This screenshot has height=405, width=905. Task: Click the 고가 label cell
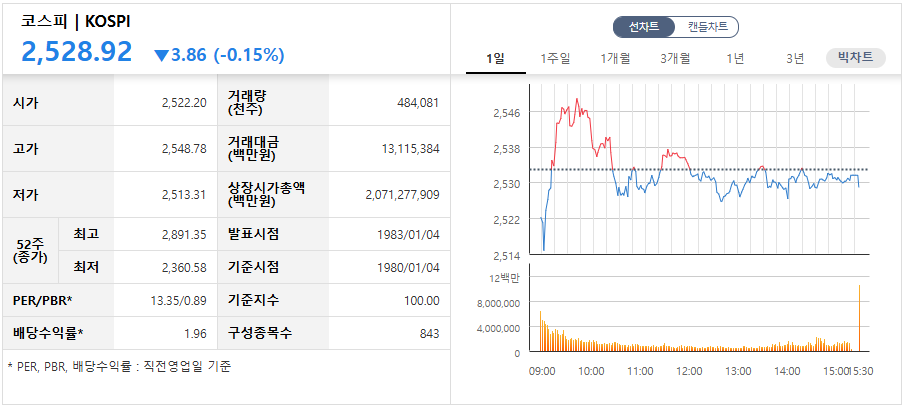click(58, 149)
